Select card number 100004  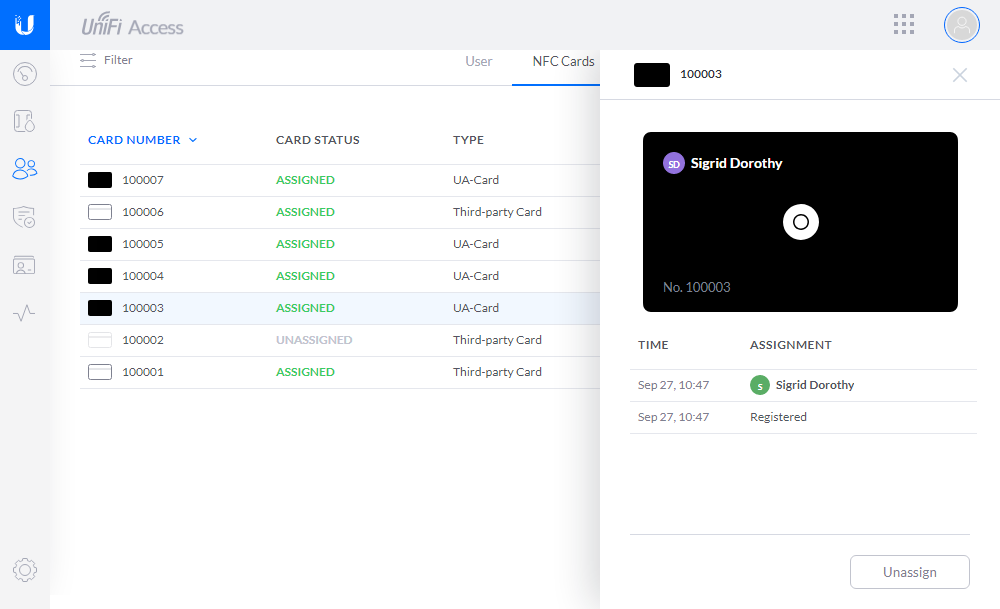[x=143, y=275]
